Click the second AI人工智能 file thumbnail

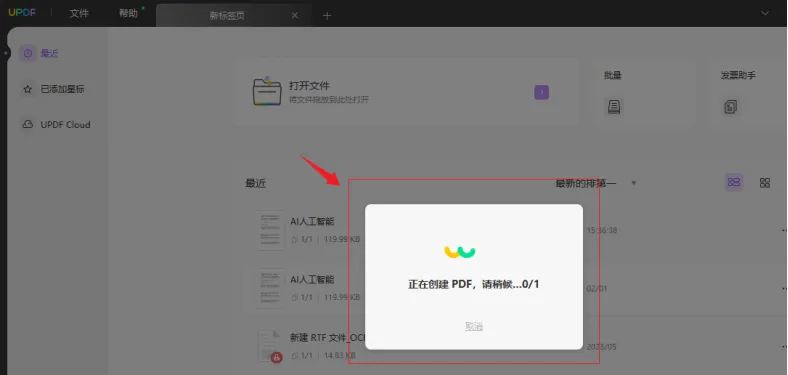tap(270, 289)
